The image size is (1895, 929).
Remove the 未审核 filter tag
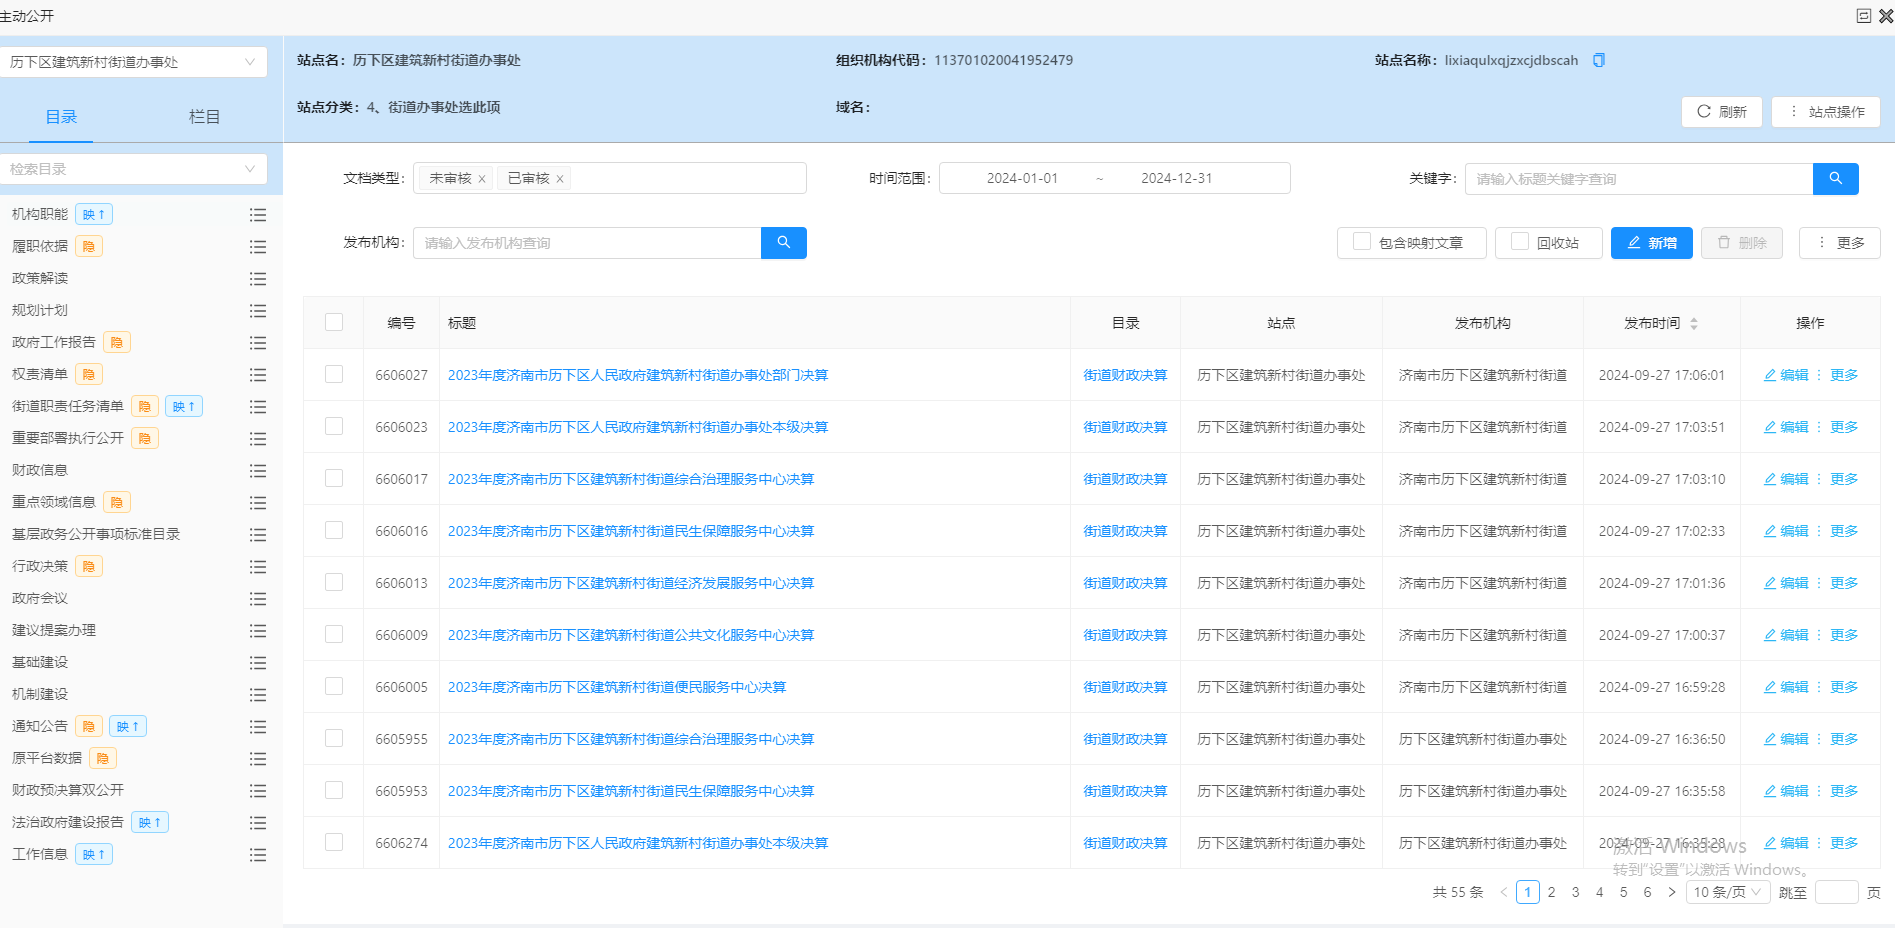point(482,179)
